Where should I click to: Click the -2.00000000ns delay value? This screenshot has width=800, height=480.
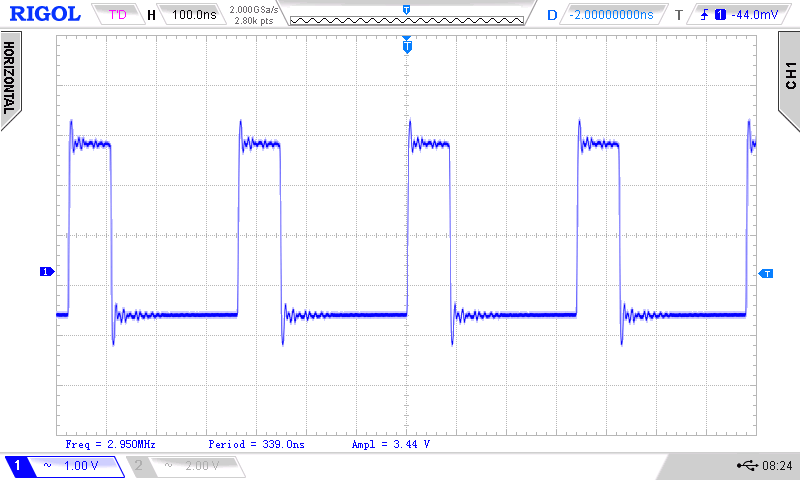(x=611, y=15)
